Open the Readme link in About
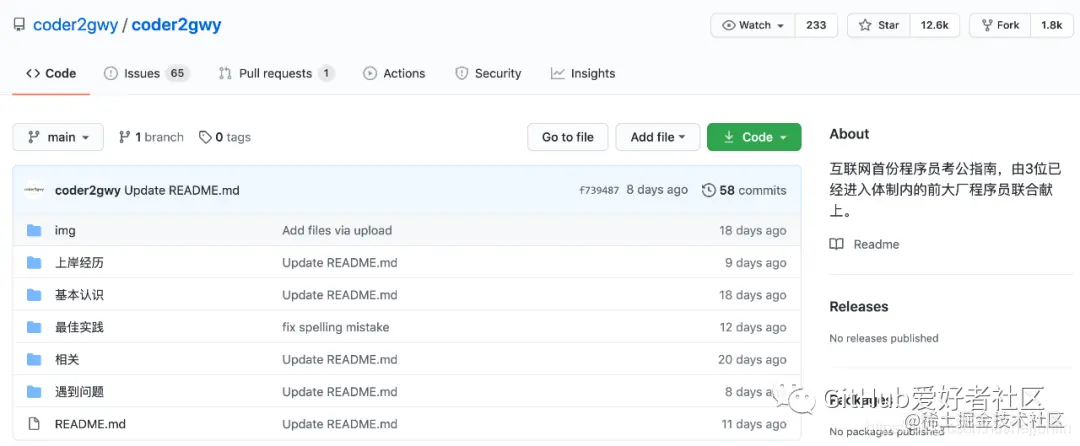 point(876,244)
